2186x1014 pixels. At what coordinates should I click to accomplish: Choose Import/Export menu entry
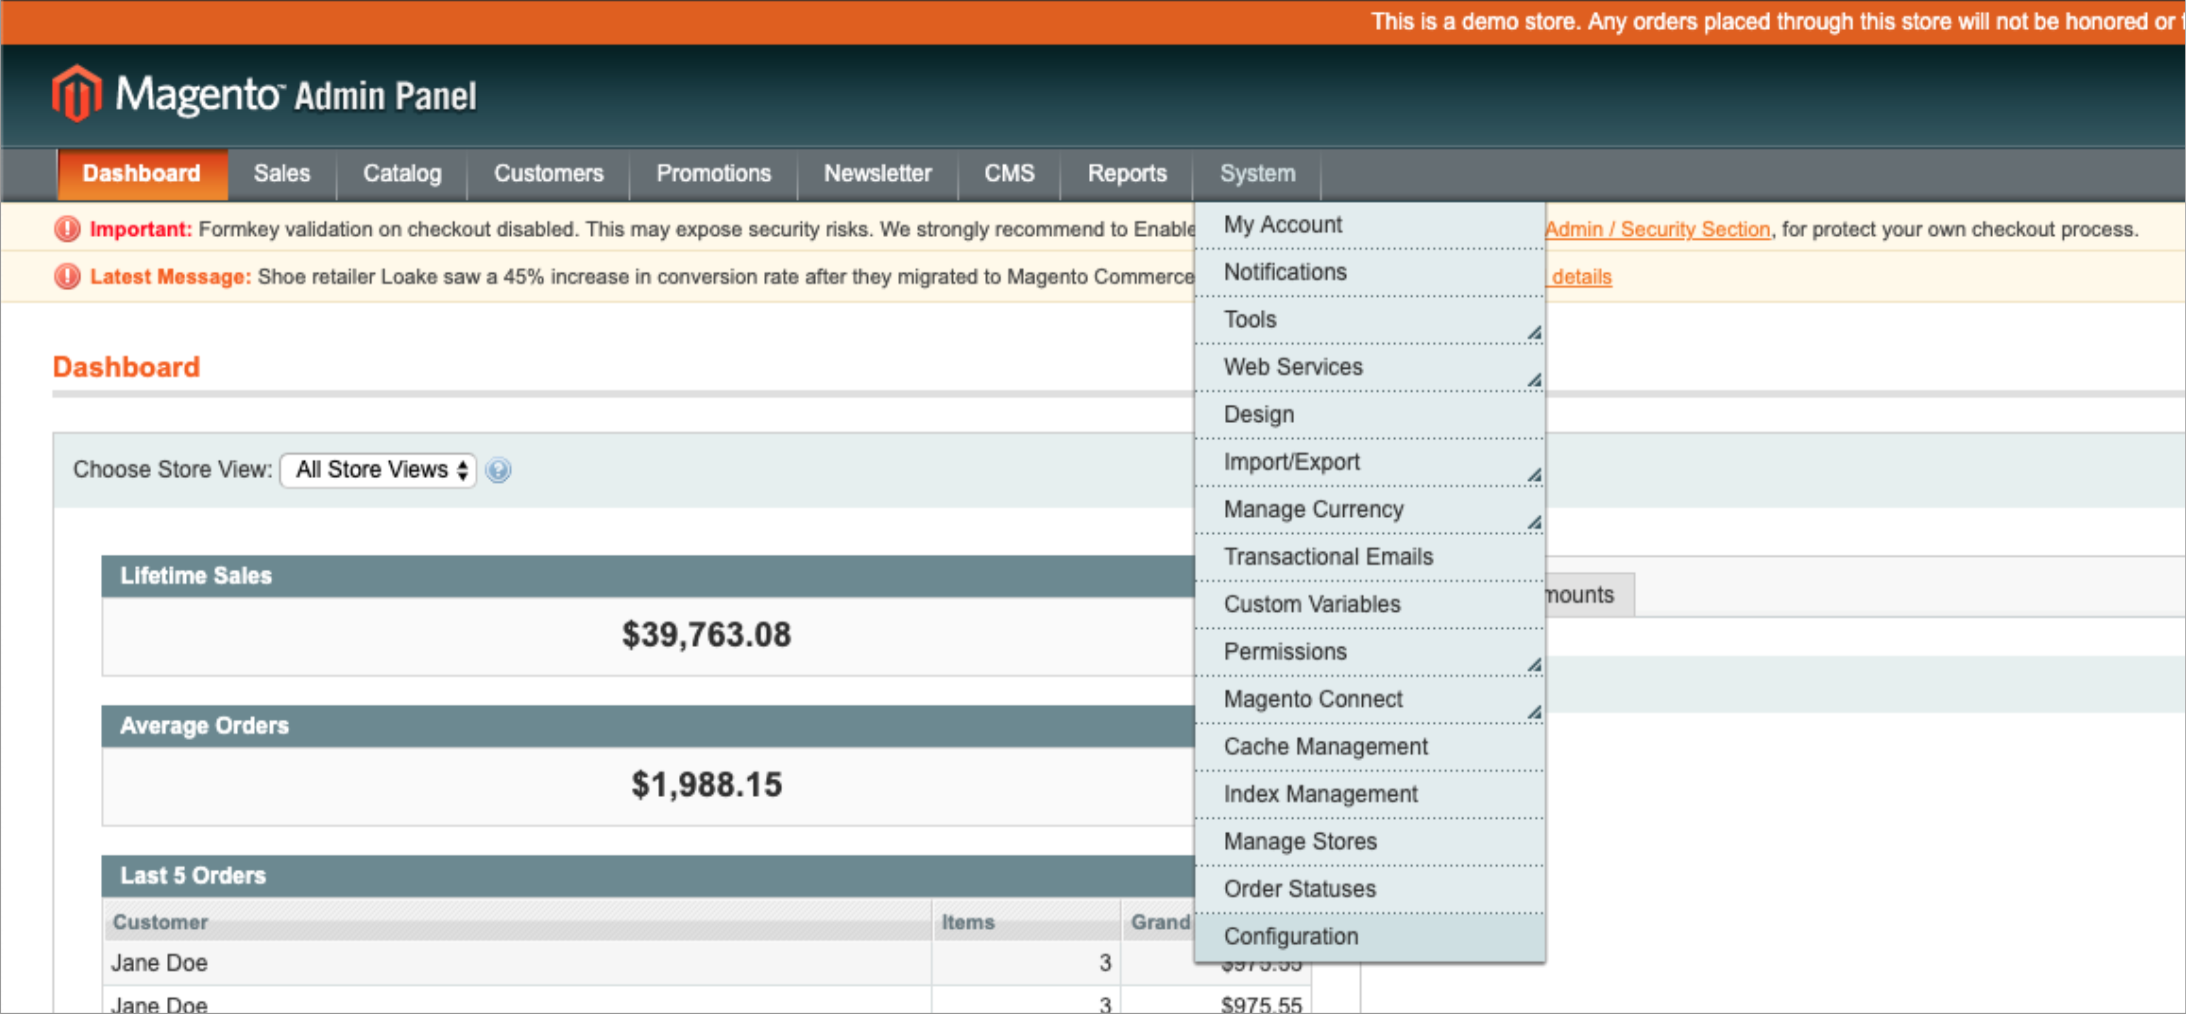(1370, 462)
